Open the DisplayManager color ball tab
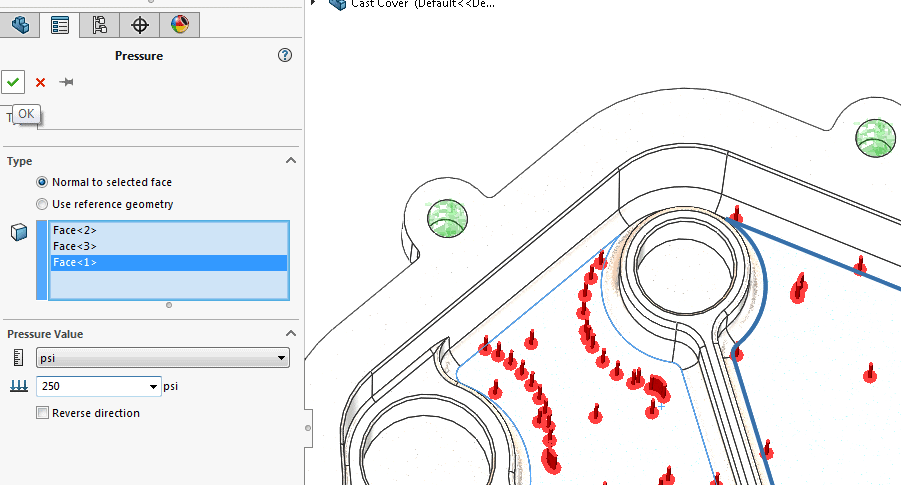 179,24
